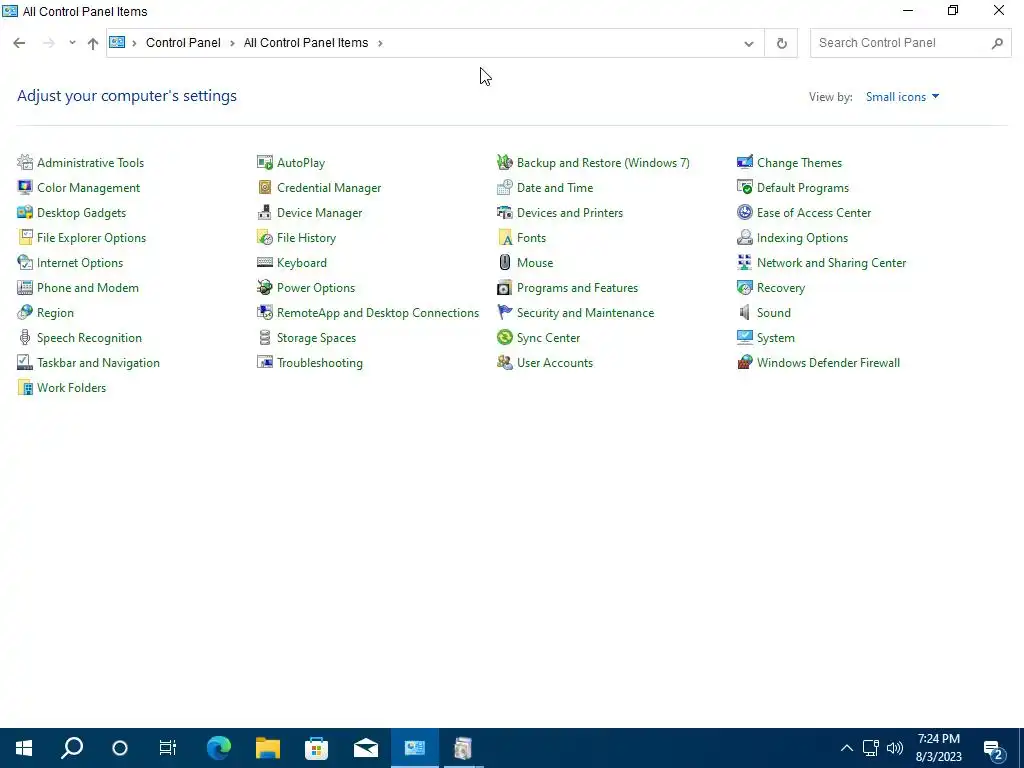Screen dimensions: 1024x768
Task: Open the notification center icon
Action: pyautogui.click(x=995, y=749)
